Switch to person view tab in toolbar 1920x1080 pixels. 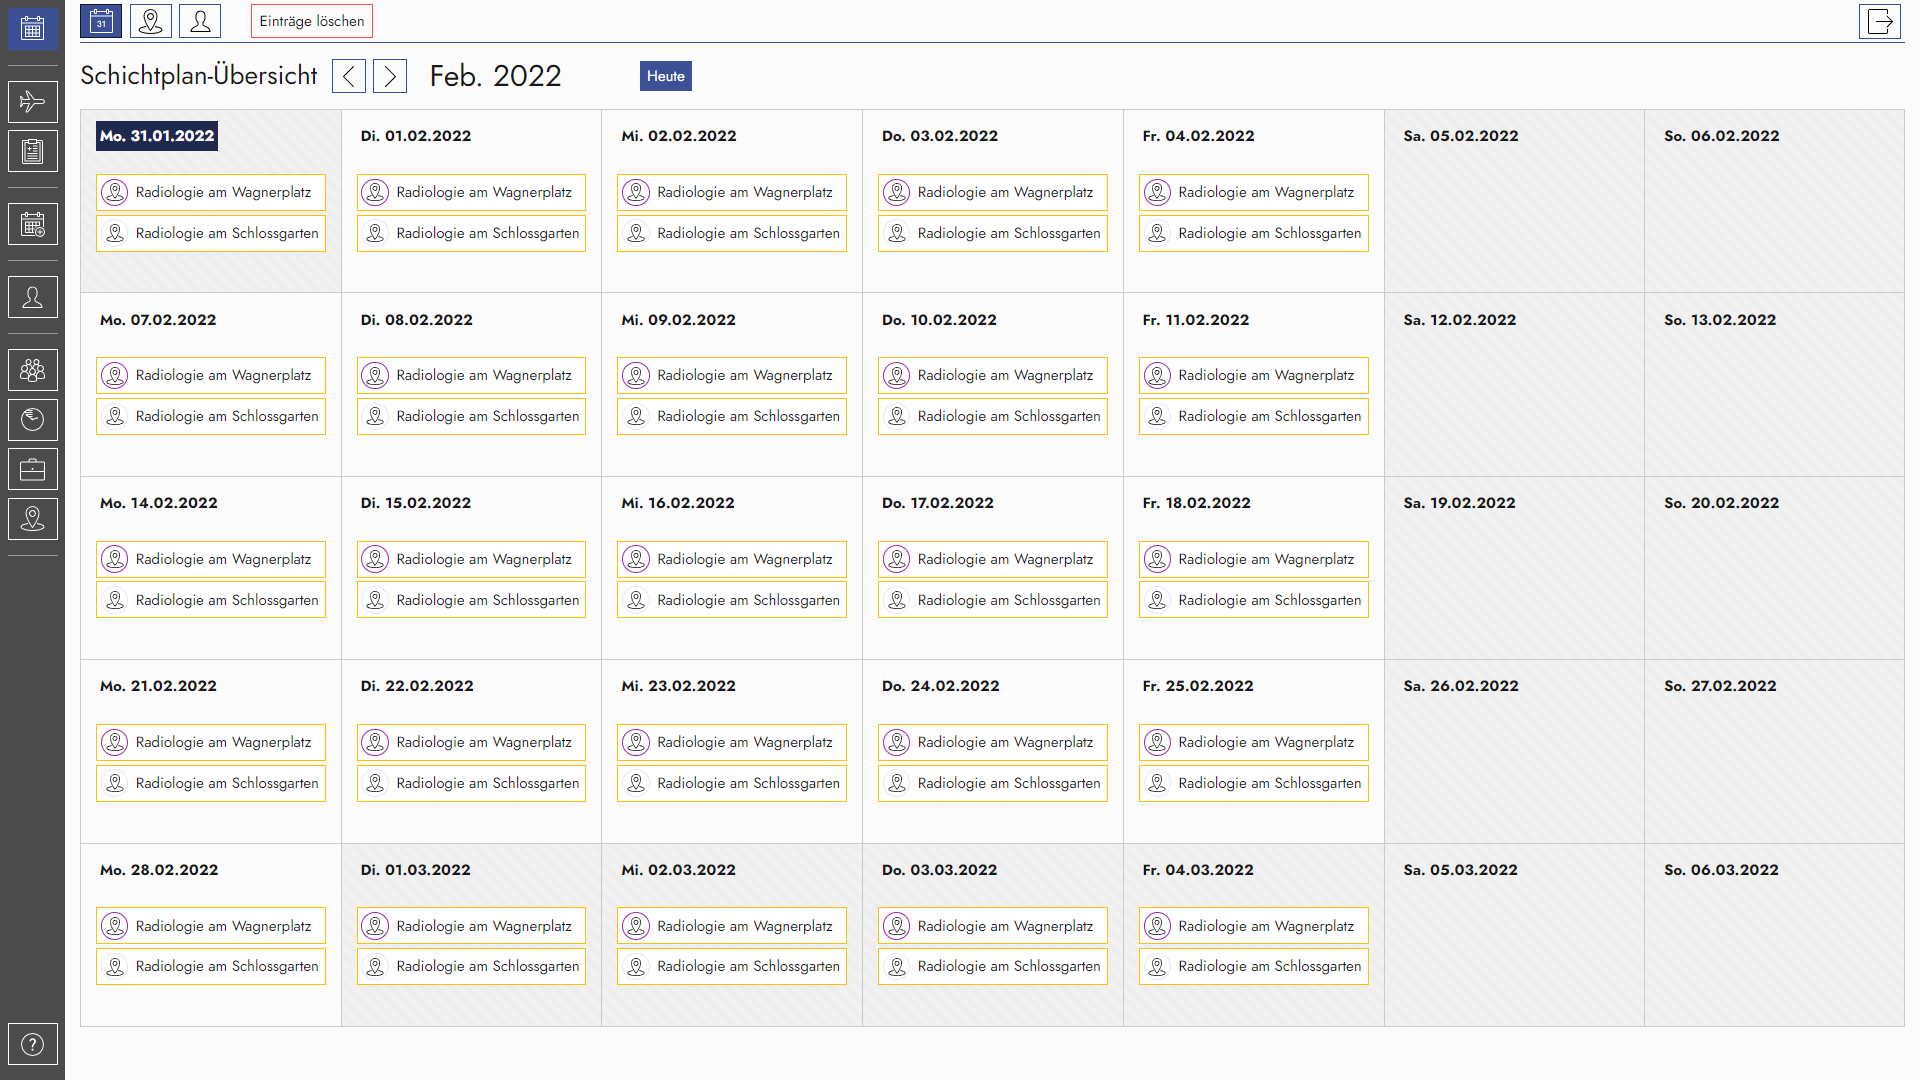(200, 21)
